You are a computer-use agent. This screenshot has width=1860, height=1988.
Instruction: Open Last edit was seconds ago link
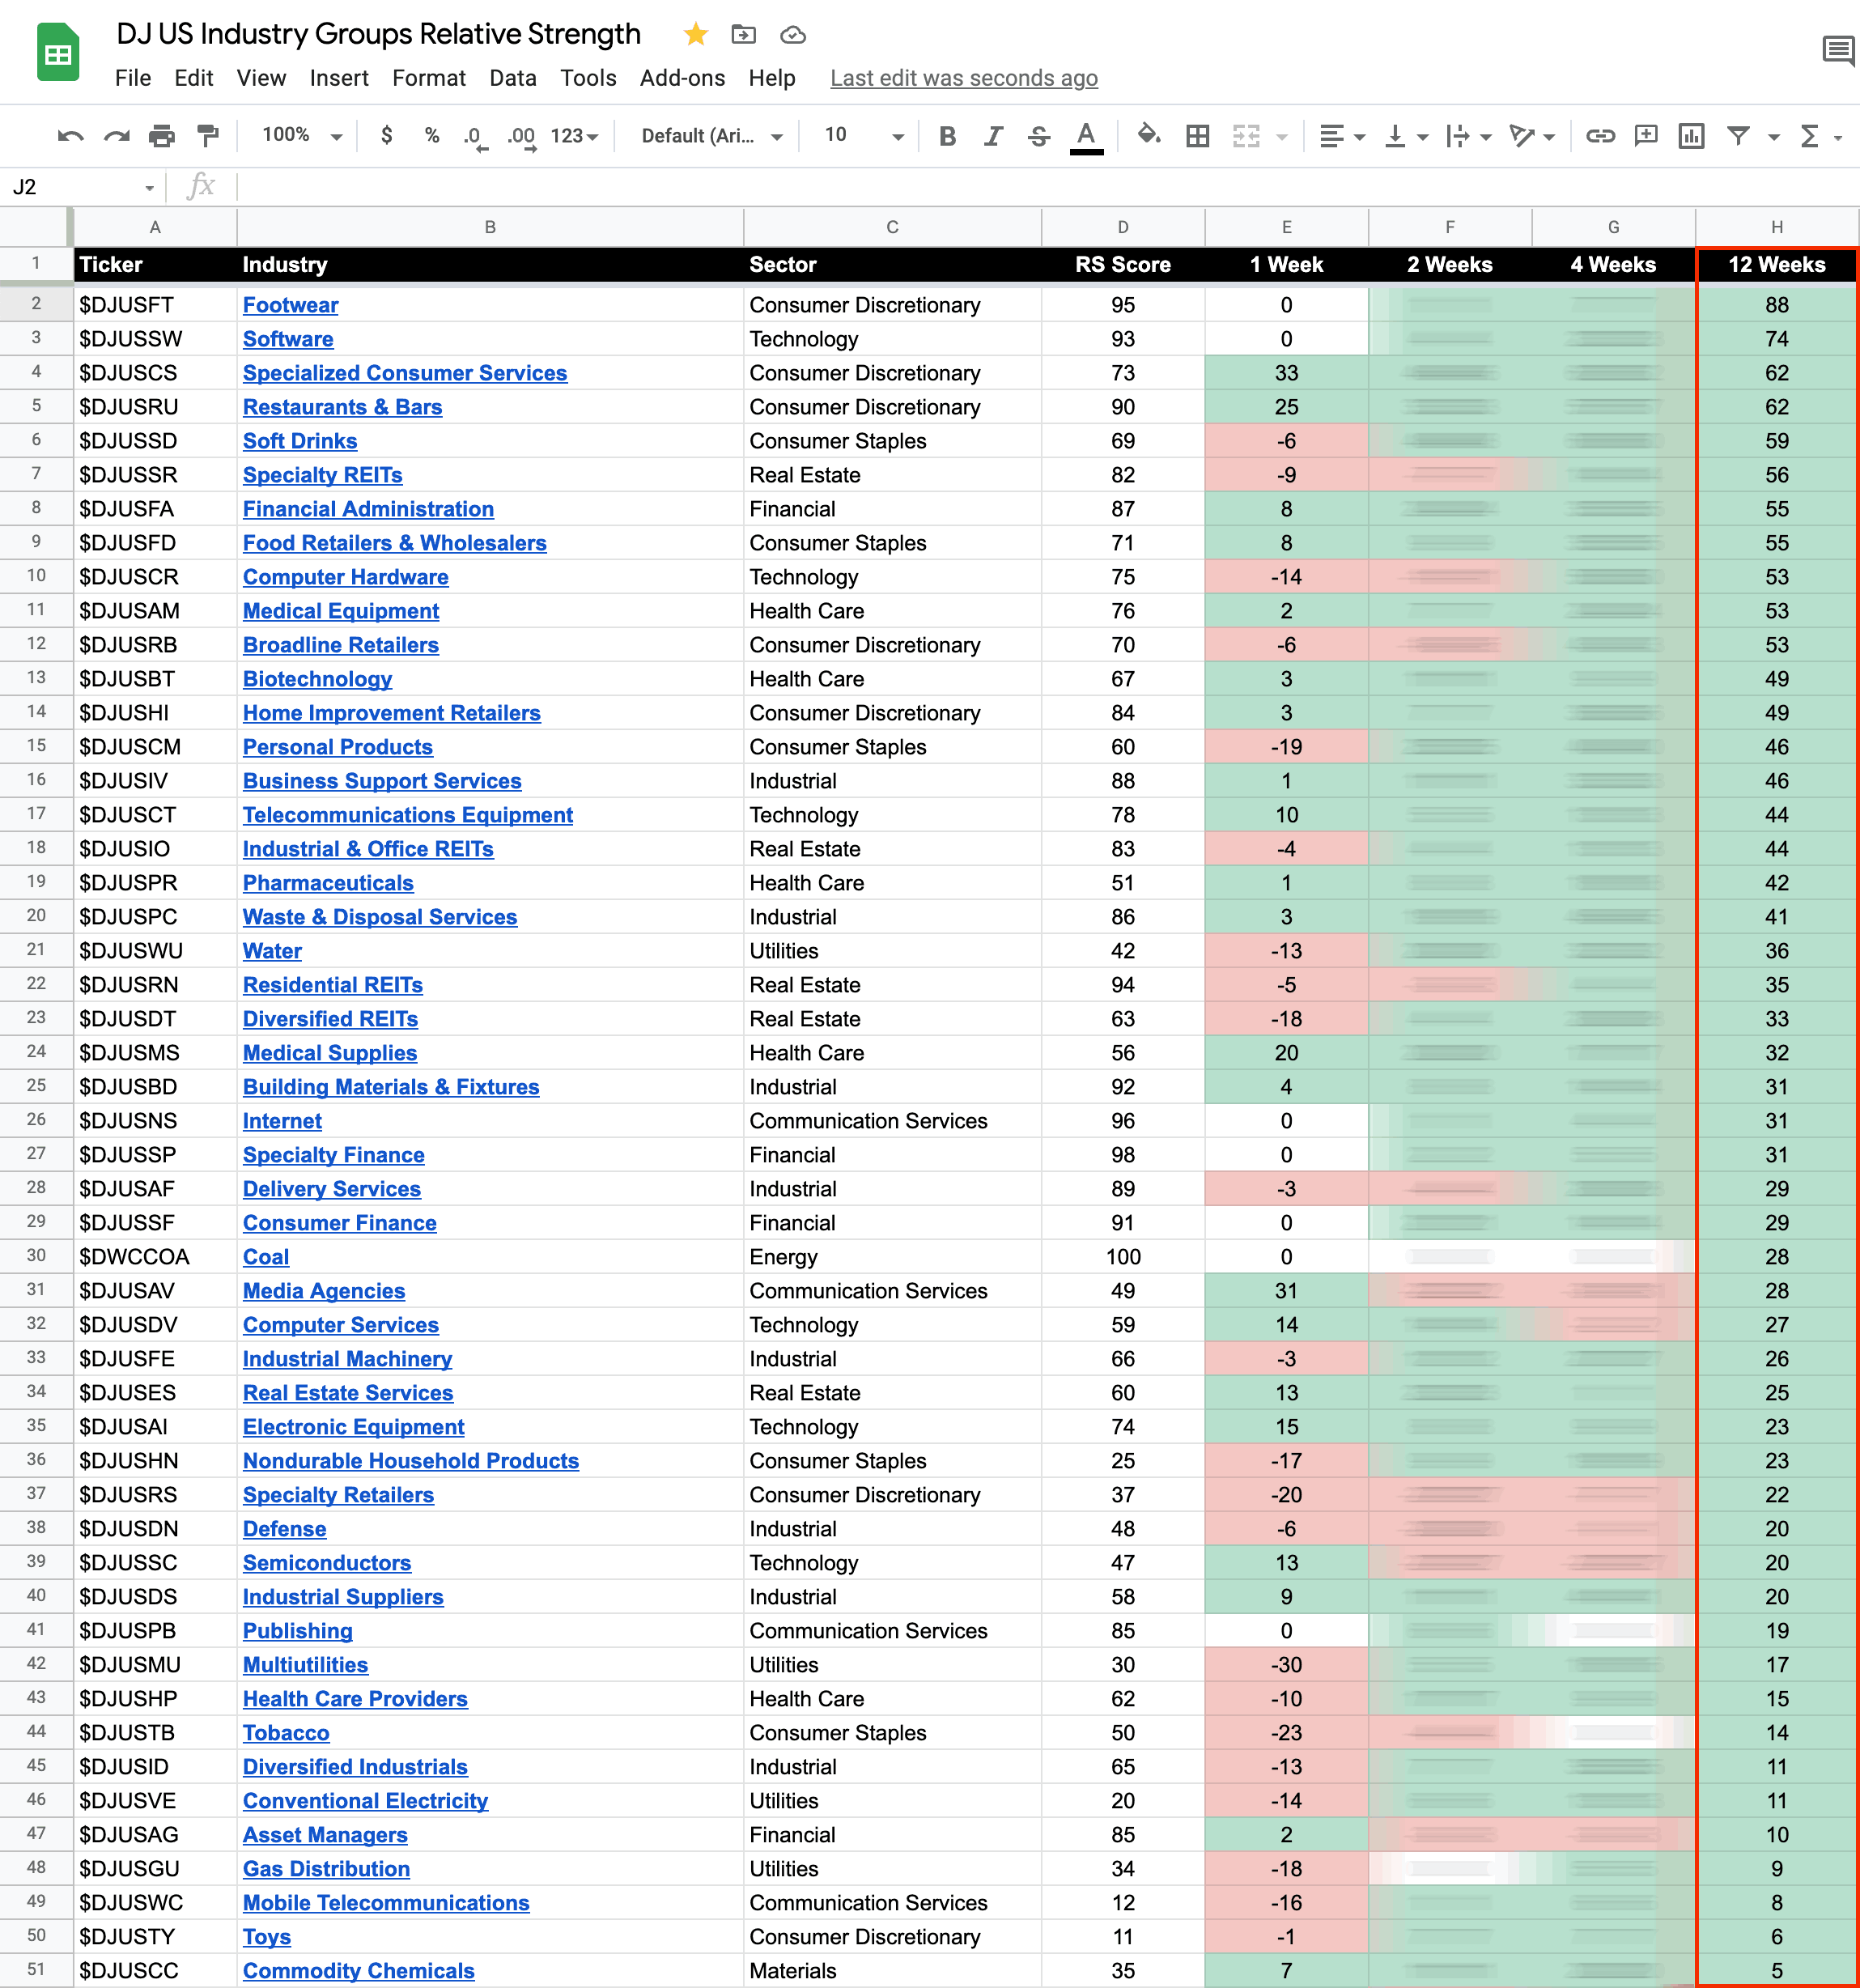point(964,78)
